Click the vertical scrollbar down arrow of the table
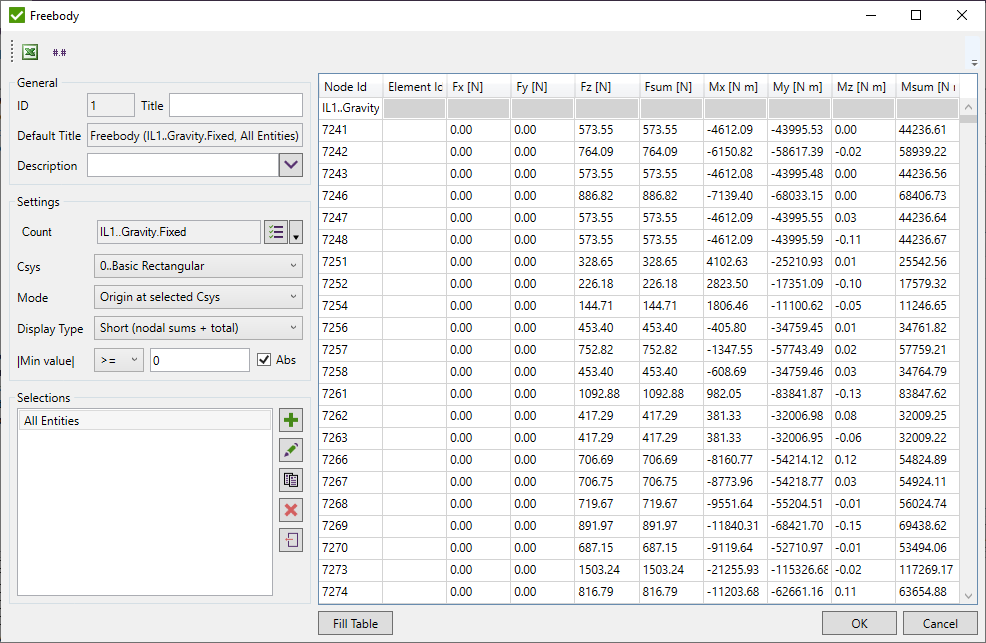 (967, 596)
